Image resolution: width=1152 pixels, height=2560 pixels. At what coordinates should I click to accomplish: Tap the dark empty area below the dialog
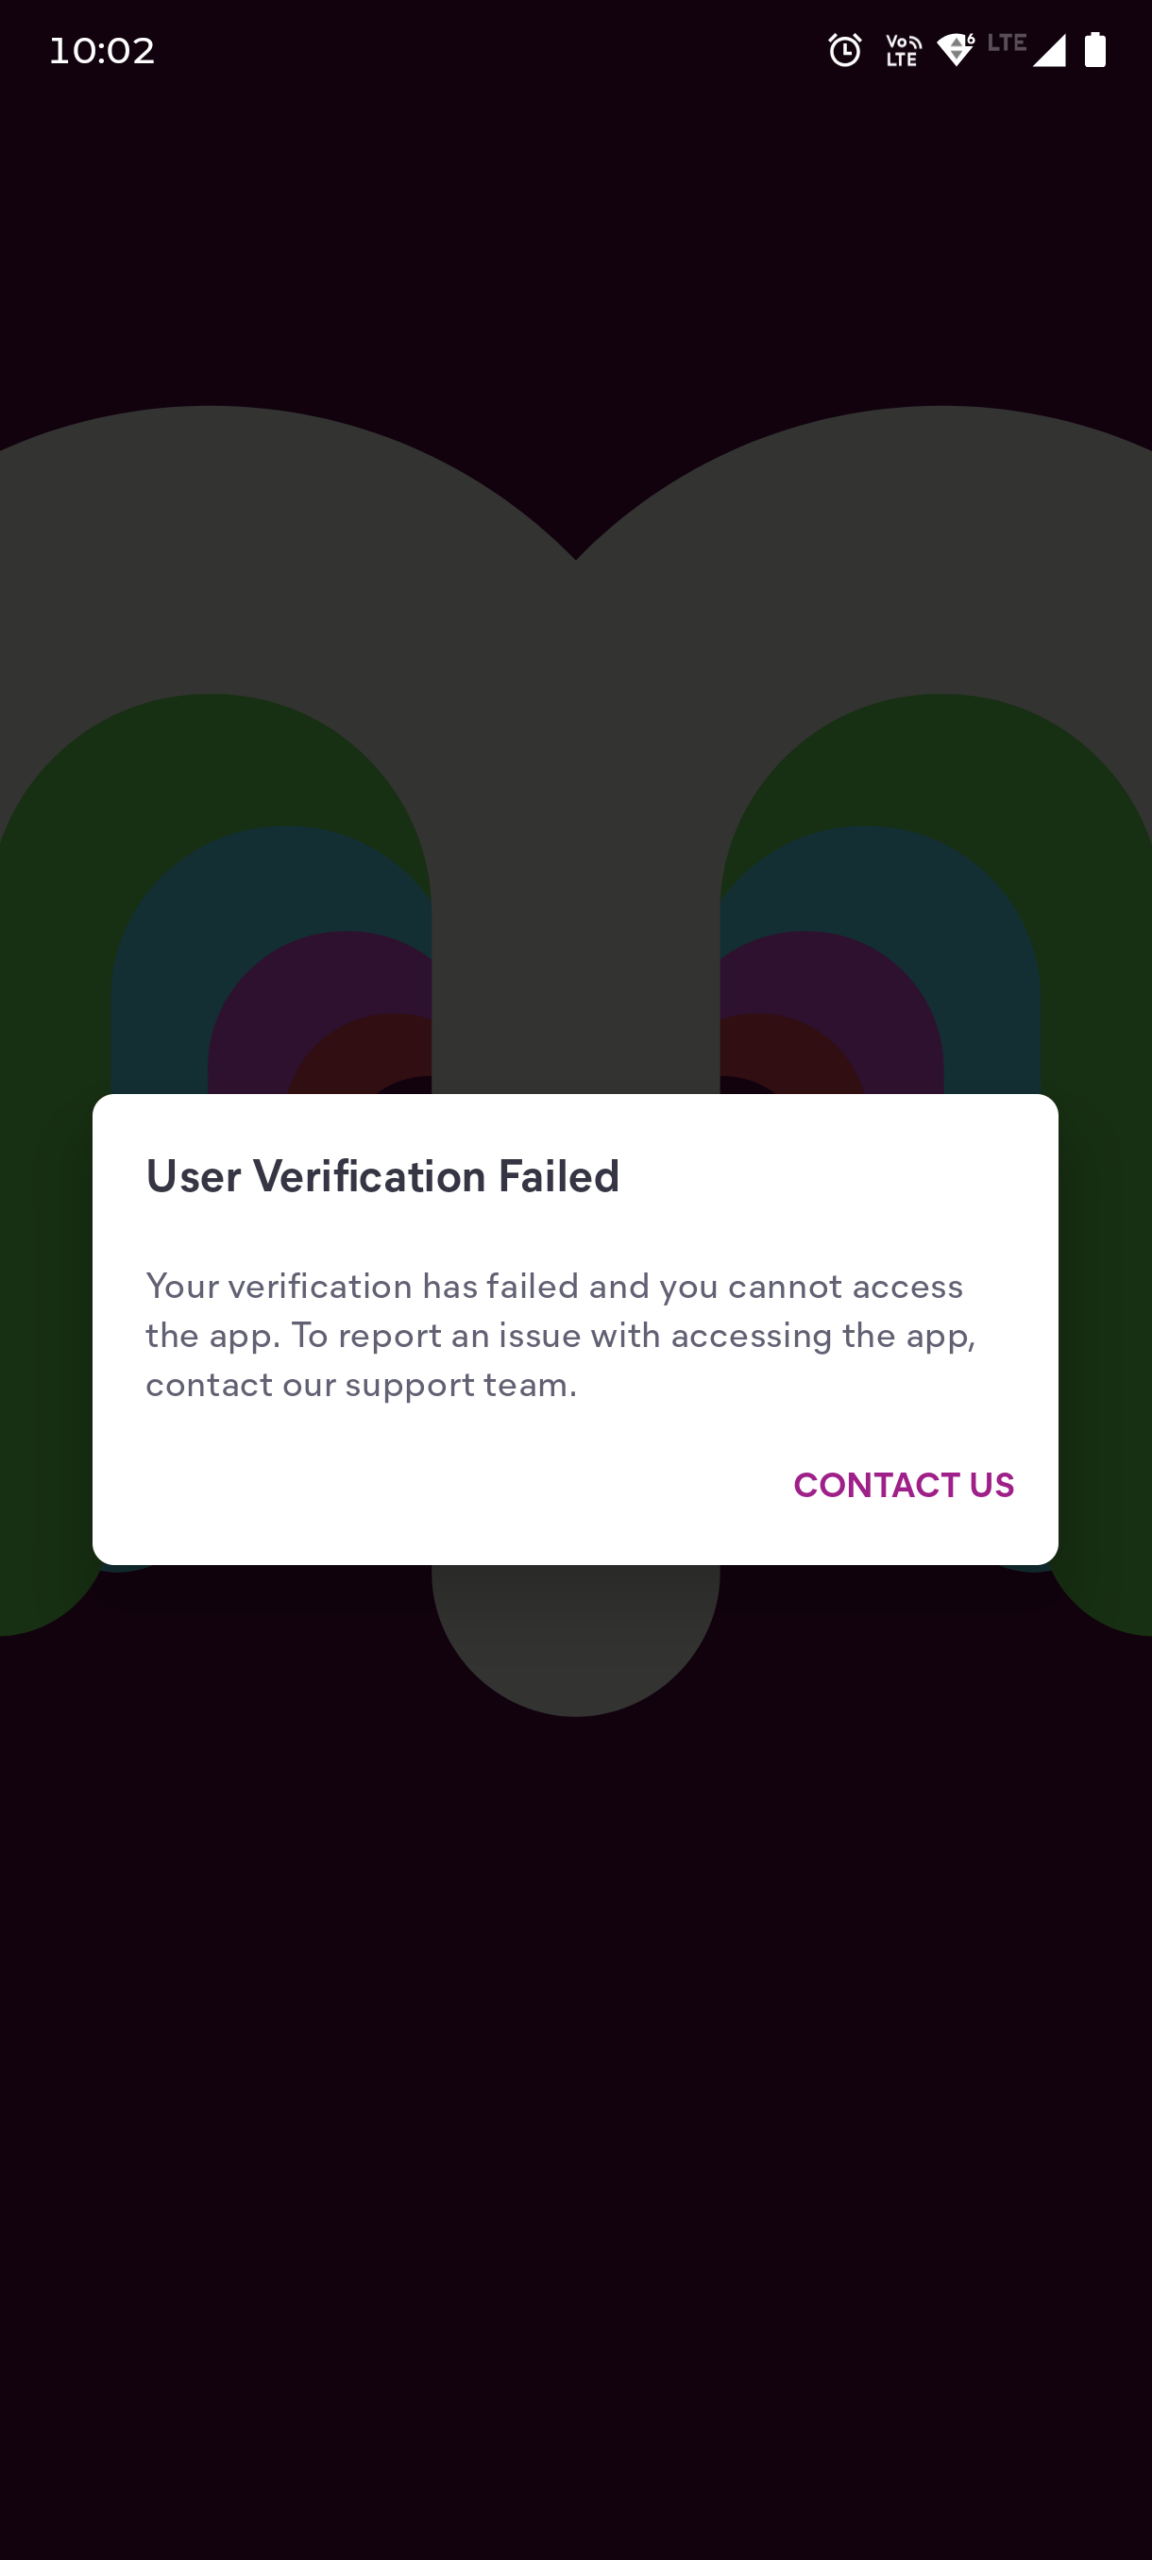576,2100
